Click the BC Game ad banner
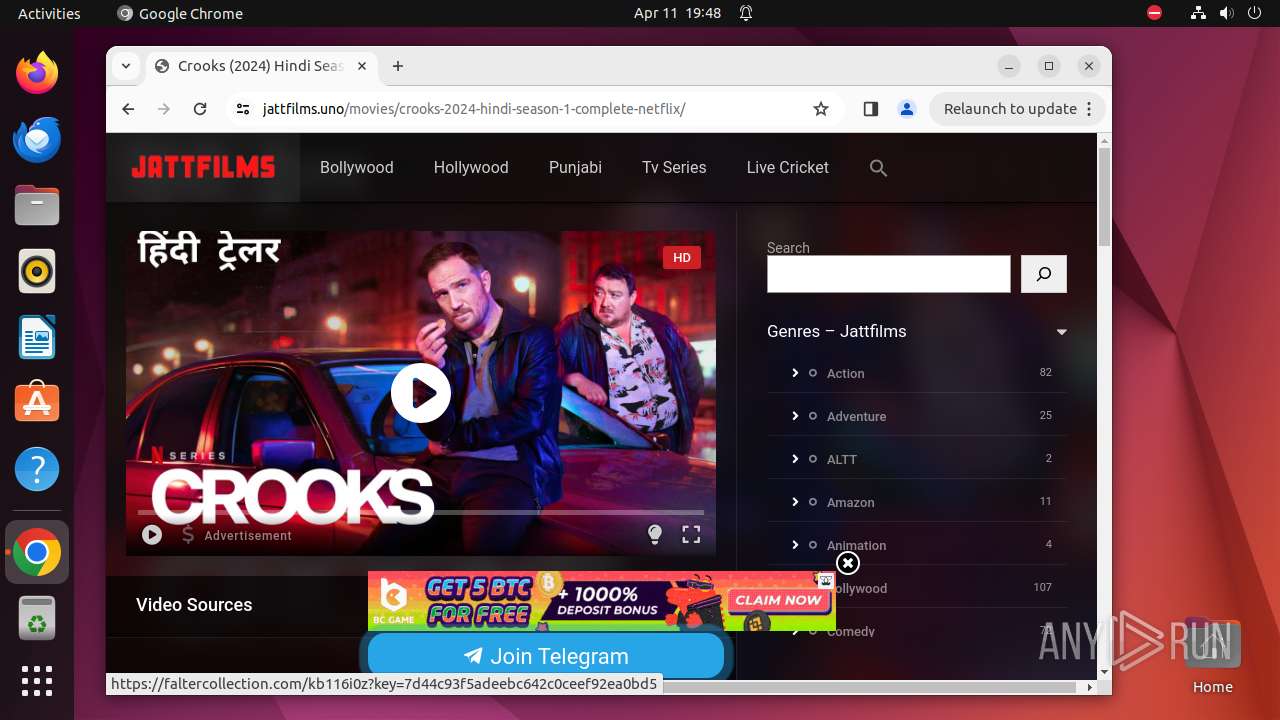The image size is (1280, 720). pos(601,601)
